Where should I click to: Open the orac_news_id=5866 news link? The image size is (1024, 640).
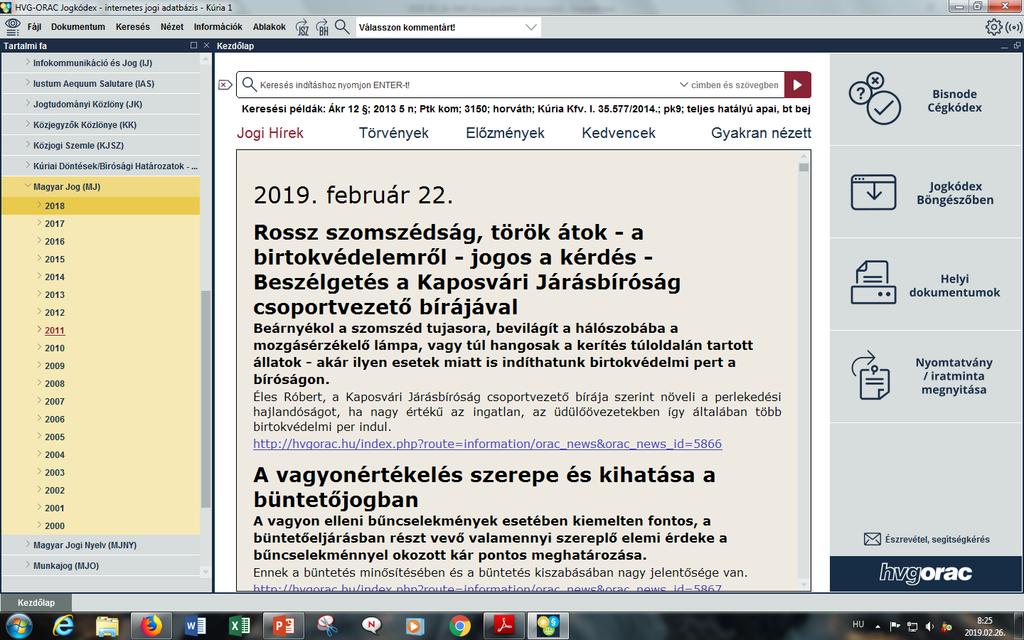(487, 443)
